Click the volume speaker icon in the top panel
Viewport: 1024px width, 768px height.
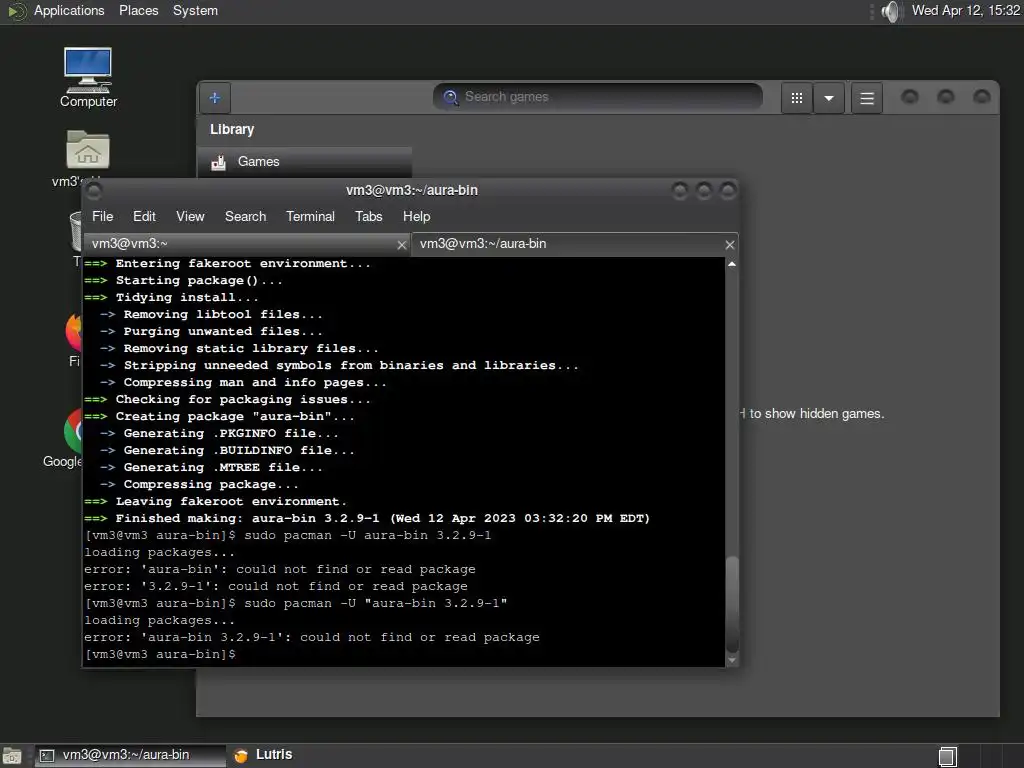click(x=890, y=11)
